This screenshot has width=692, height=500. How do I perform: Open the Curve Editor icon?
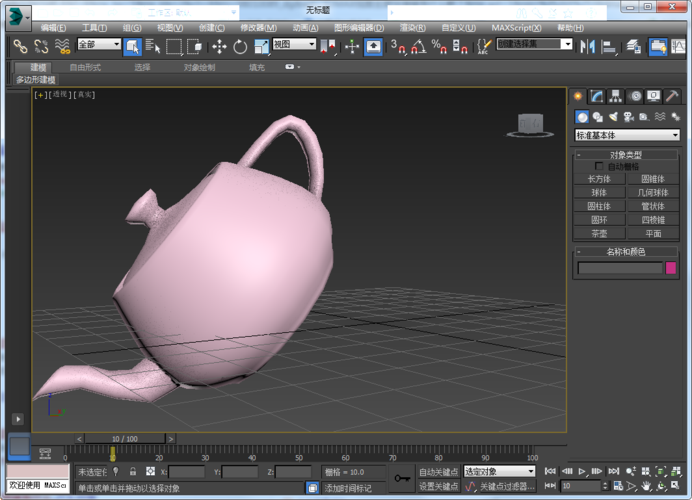click(679, 46)
